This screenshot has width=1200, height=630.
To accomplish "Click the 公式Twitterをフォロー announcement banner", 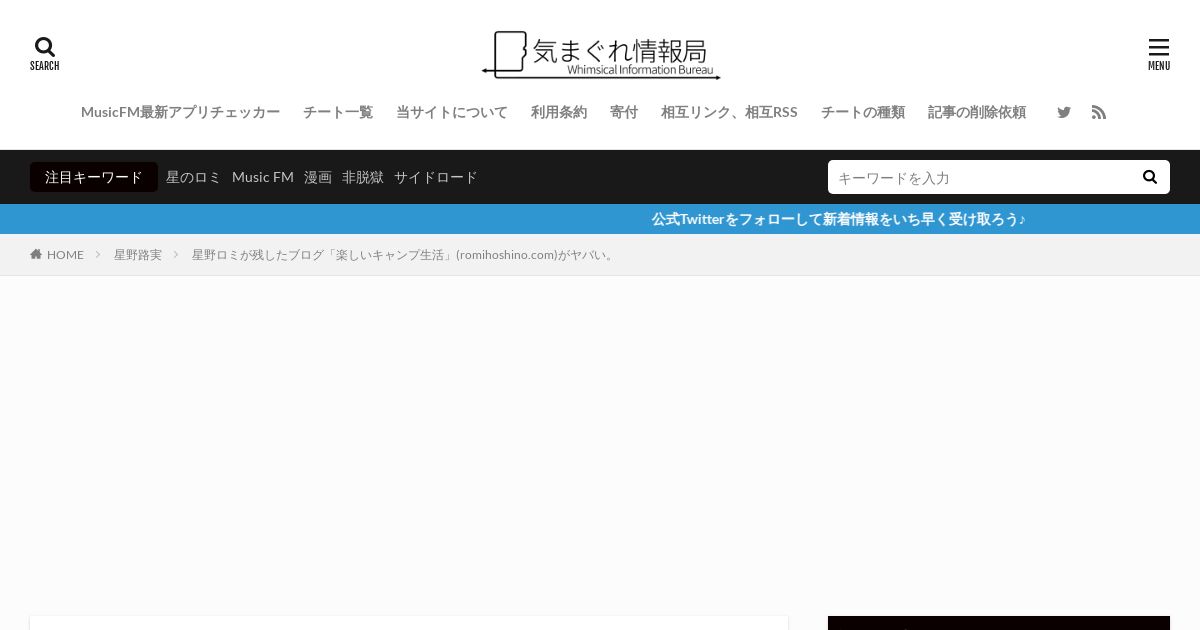I will click(x=838, y=219).
